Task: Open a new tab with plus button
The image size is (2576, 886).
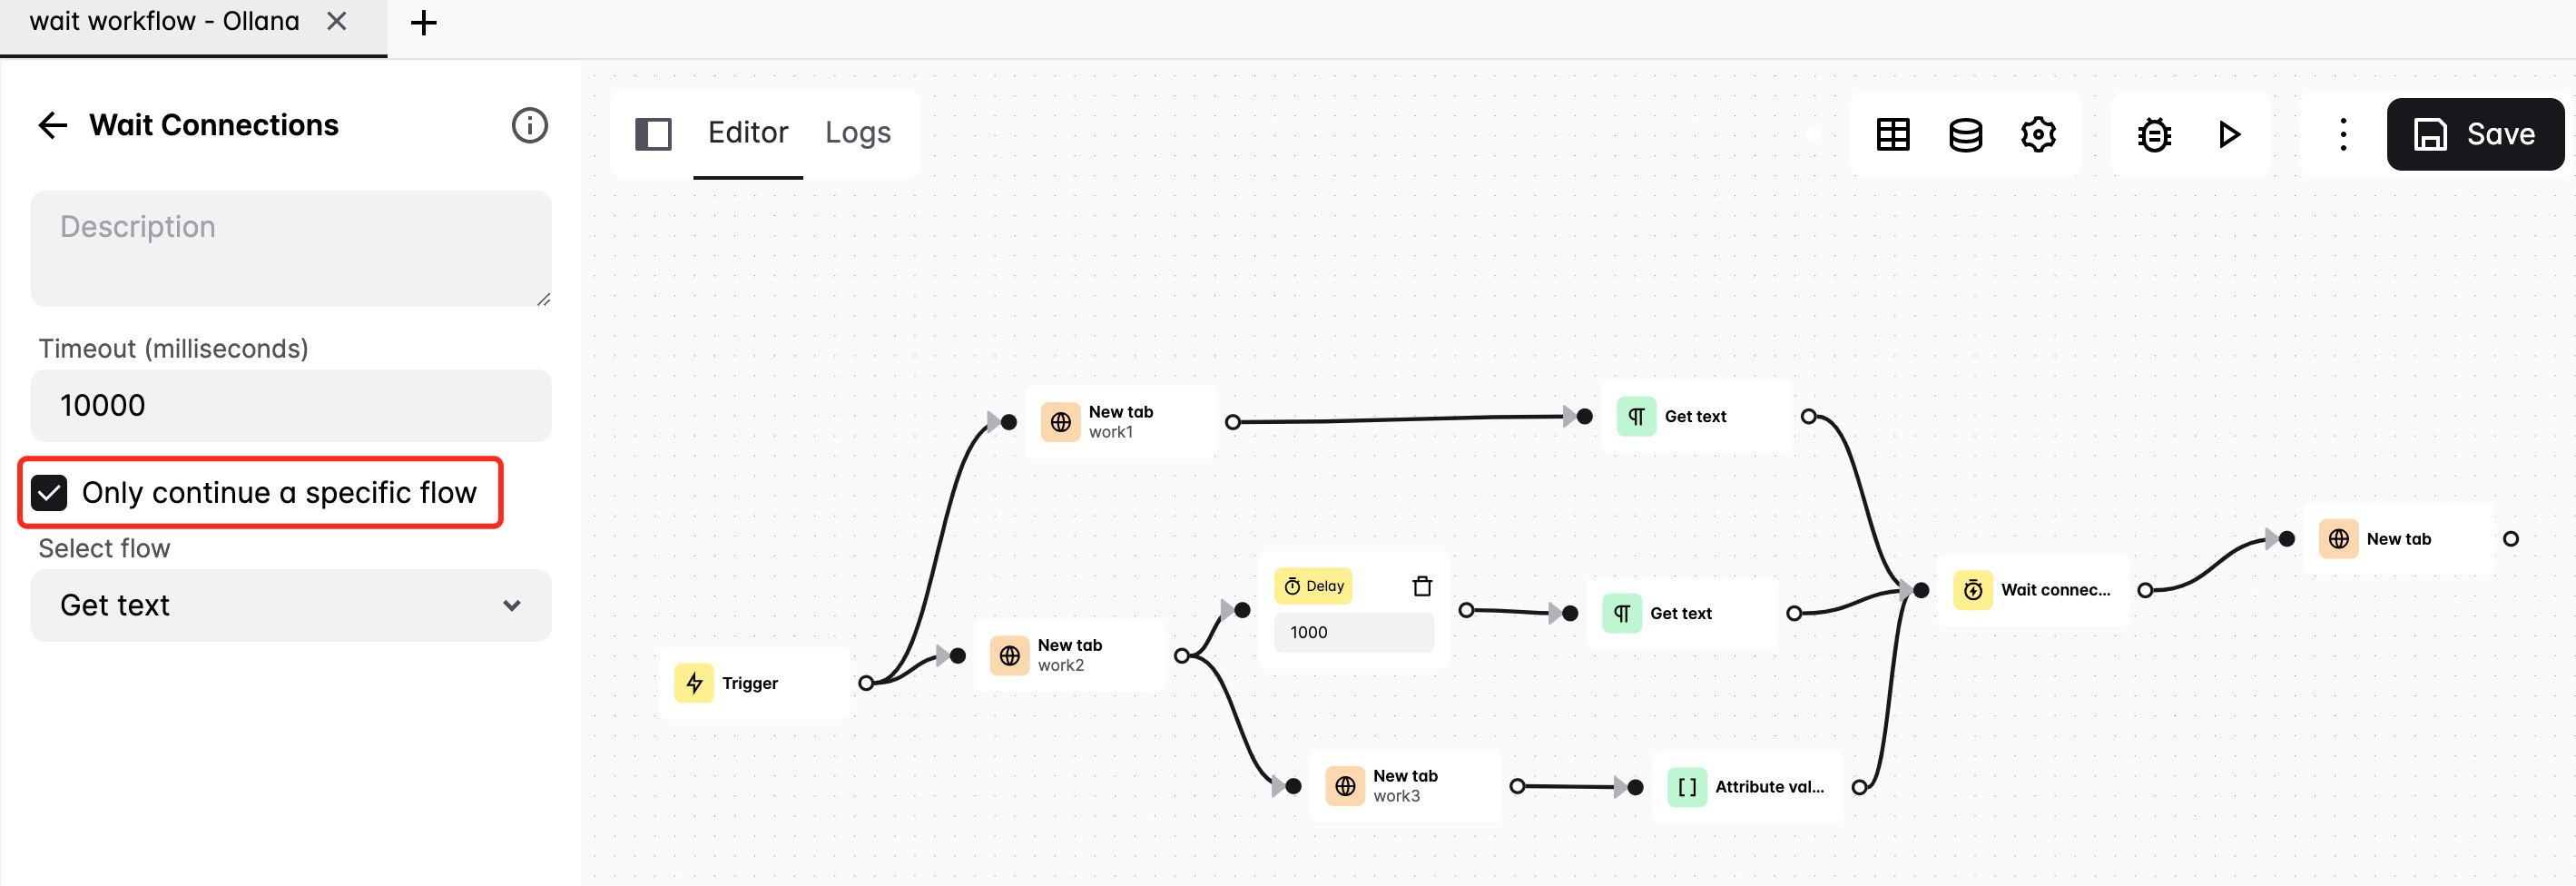Action: [x=423, y=22]
